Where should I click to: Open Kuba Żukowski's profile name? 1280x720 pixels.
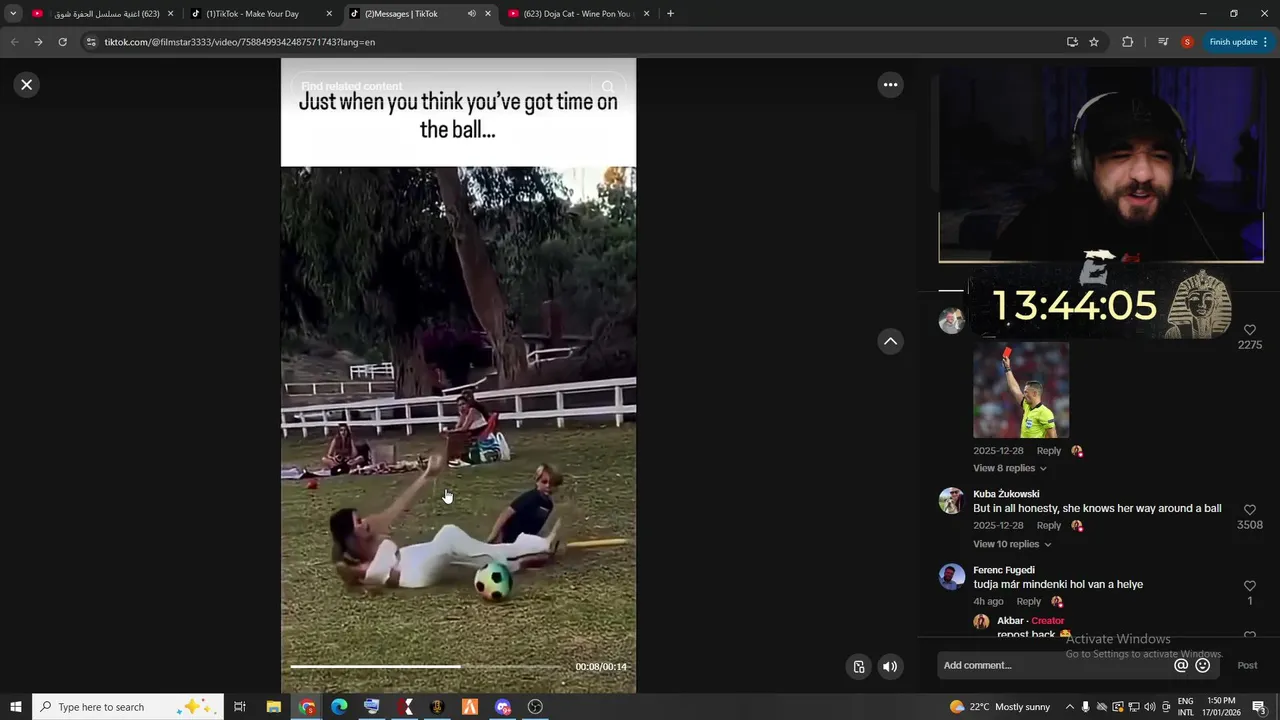[x=1006, y=494]
